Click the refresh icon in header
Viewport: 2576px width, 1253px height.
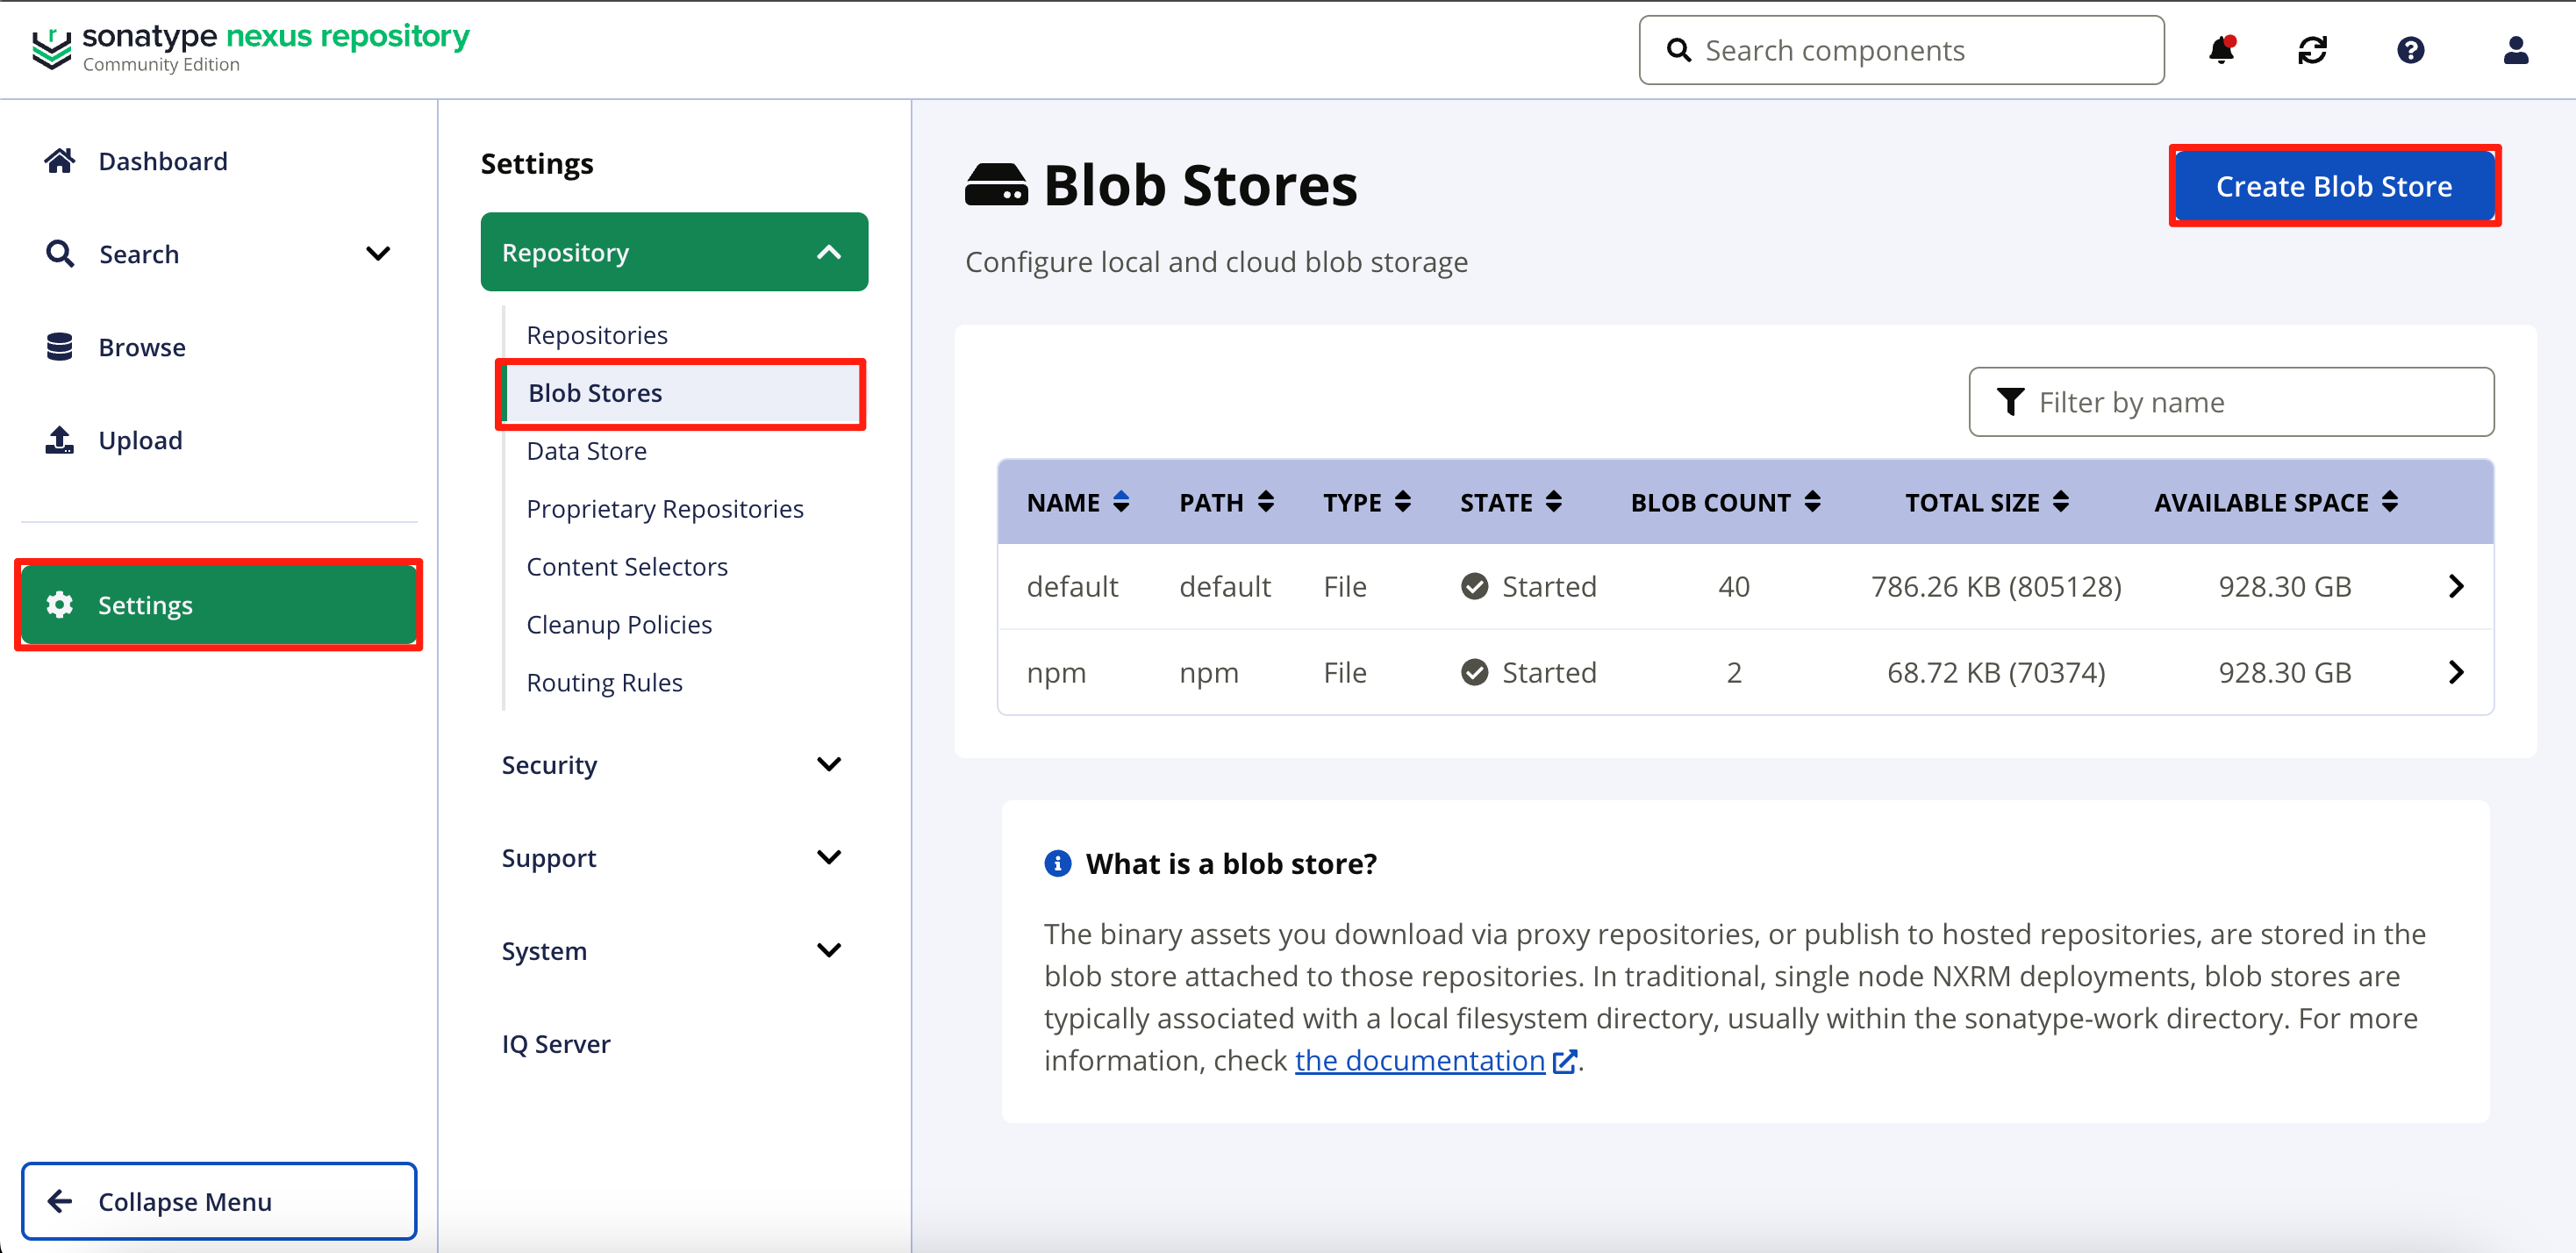(x=2312, y=50)
